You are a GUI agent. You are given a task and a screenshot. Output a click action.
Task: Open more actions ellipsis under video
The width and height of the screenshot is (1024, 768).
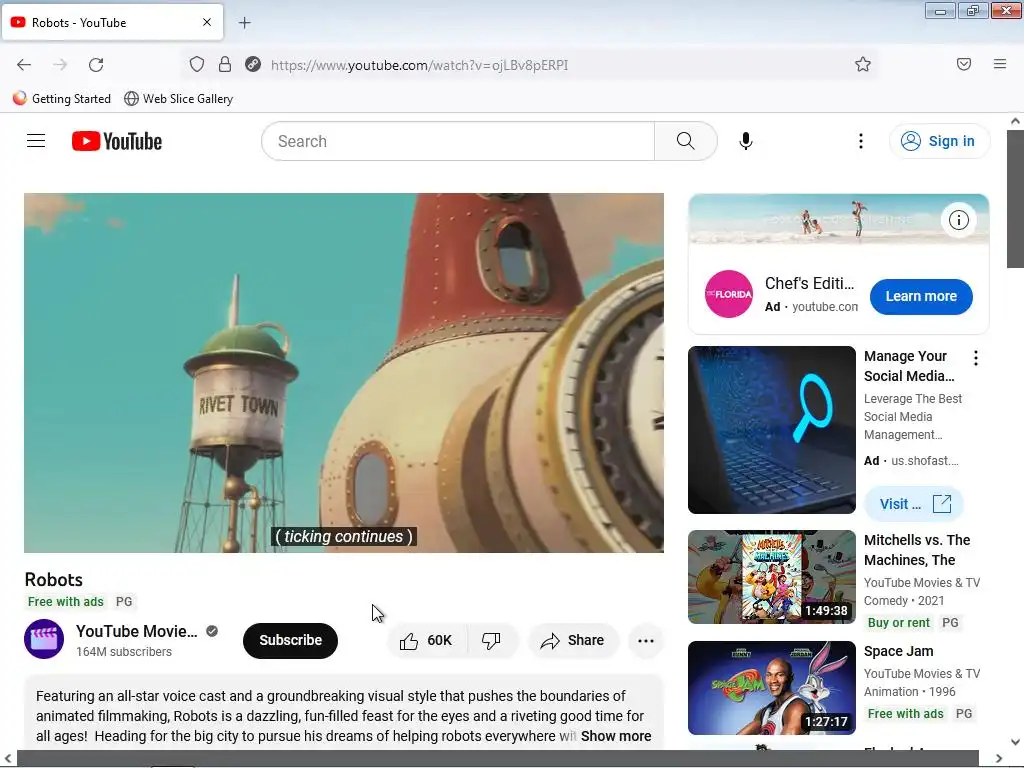tap(646, 641)
